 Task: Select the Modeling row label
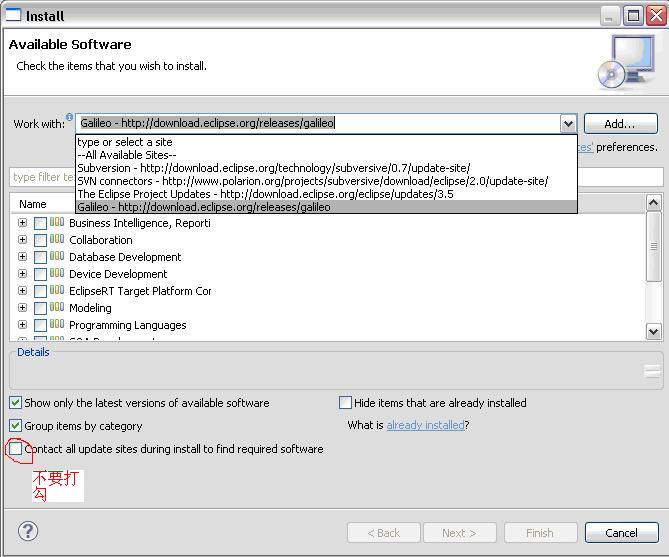tap(90, 308)
